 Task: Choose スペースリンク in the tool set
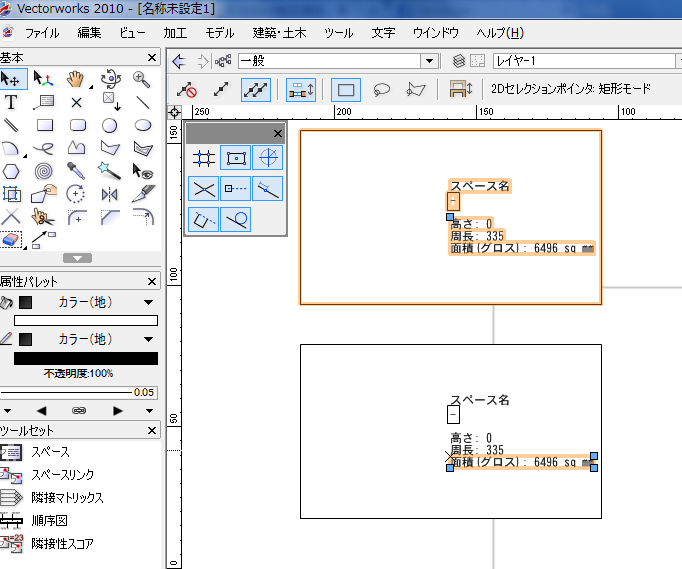click(64, 475)
